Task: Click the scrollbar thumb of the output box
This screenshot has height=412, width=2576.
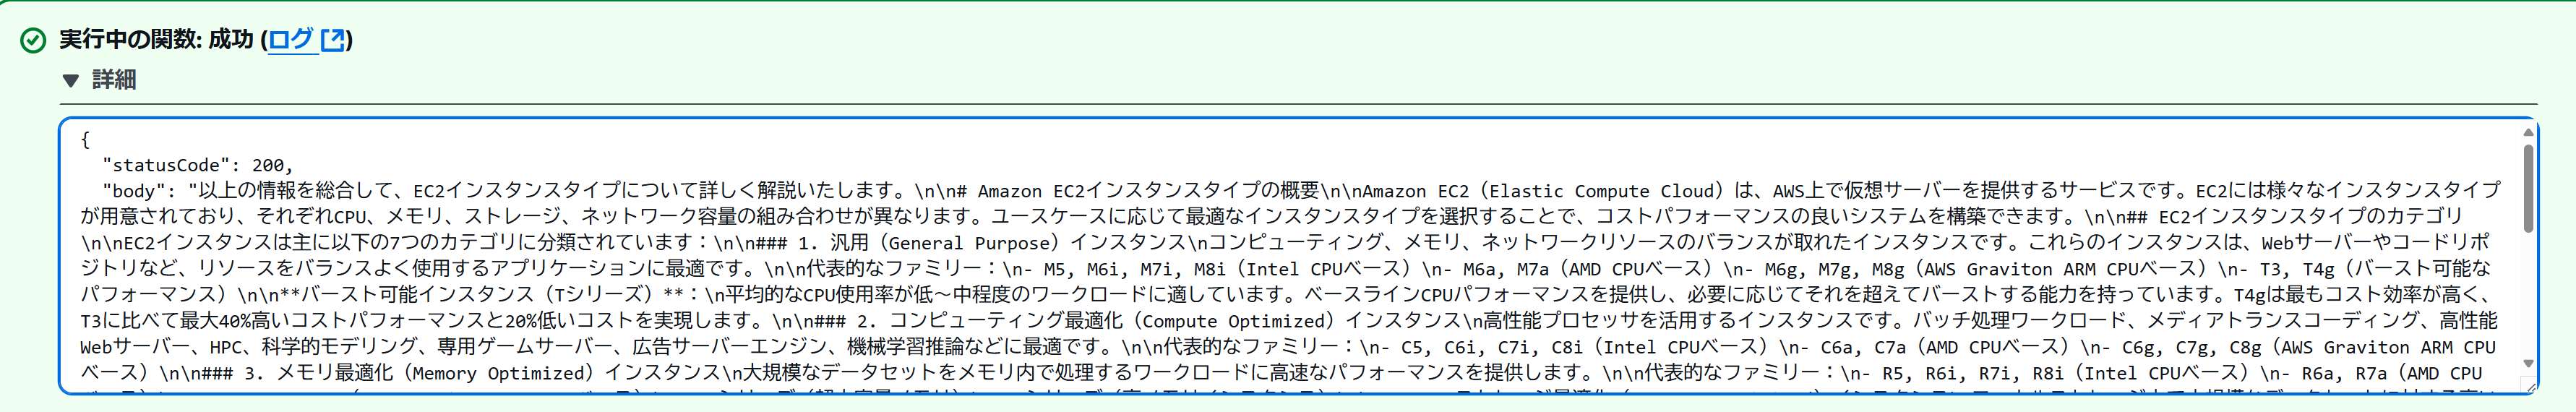Action: click(x=2528, y=188)
